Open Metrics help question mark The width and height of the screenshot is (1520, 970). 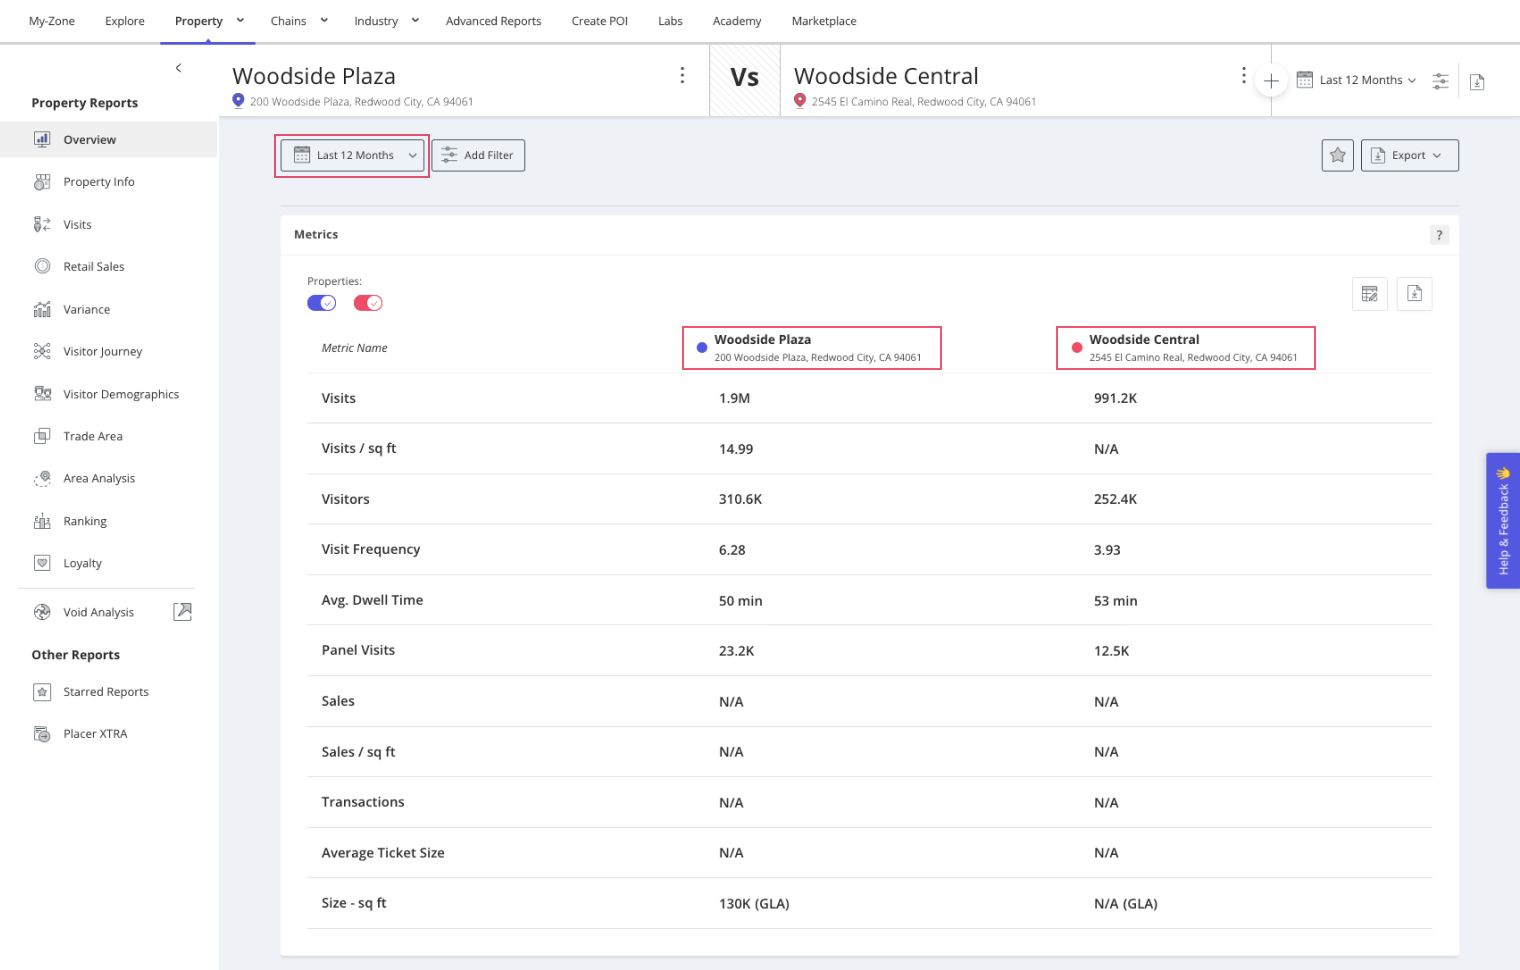(1439, 235)
